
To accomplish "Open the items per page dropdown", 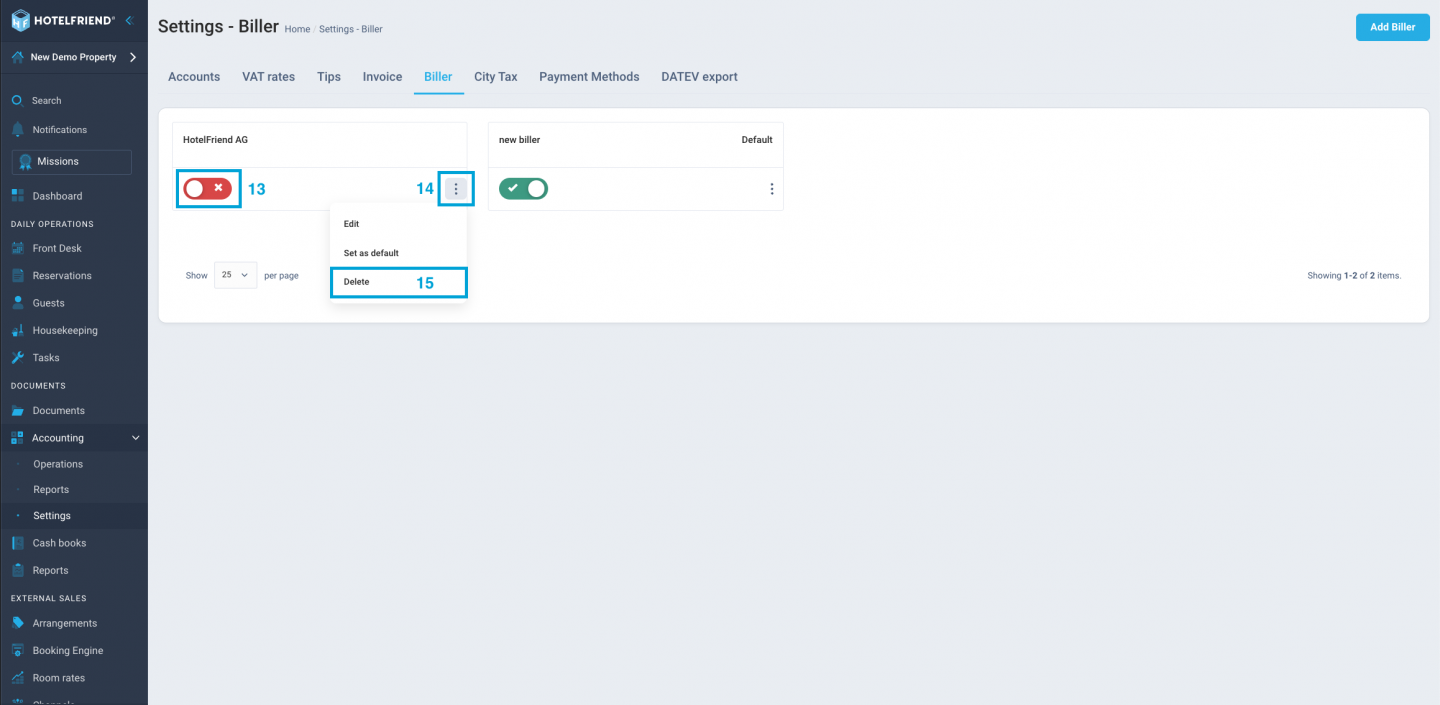I will pos(234,274).
